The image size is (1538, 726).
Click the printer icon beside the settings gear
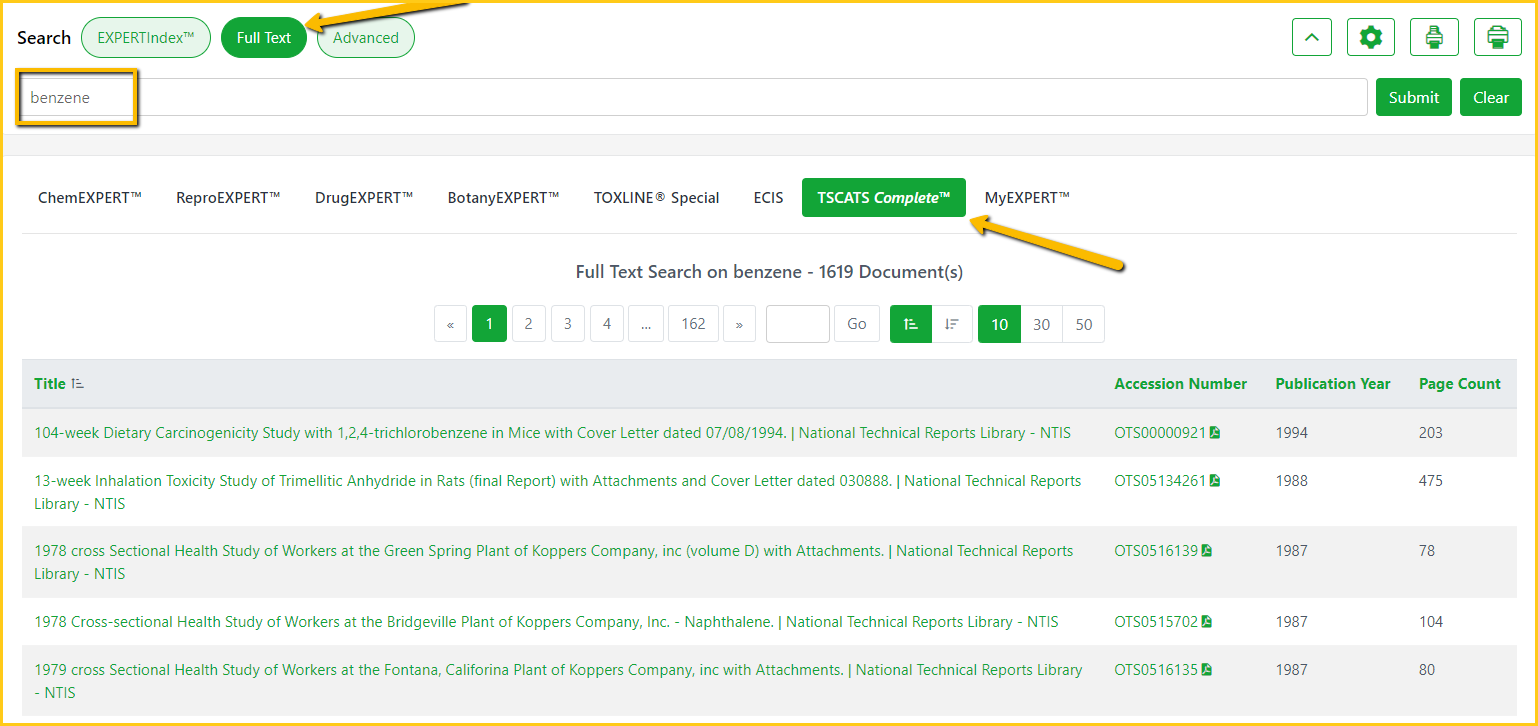pos(1434,38)
